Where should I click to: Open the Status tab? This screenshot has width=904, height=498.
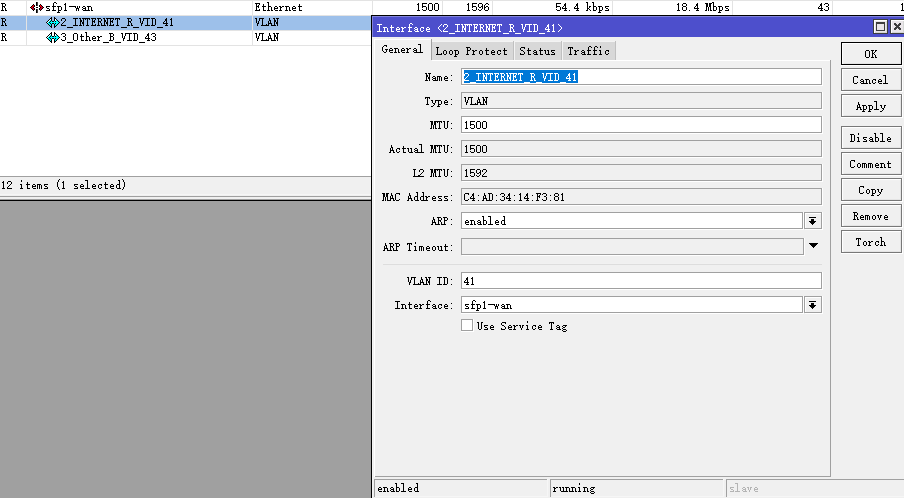537,51
